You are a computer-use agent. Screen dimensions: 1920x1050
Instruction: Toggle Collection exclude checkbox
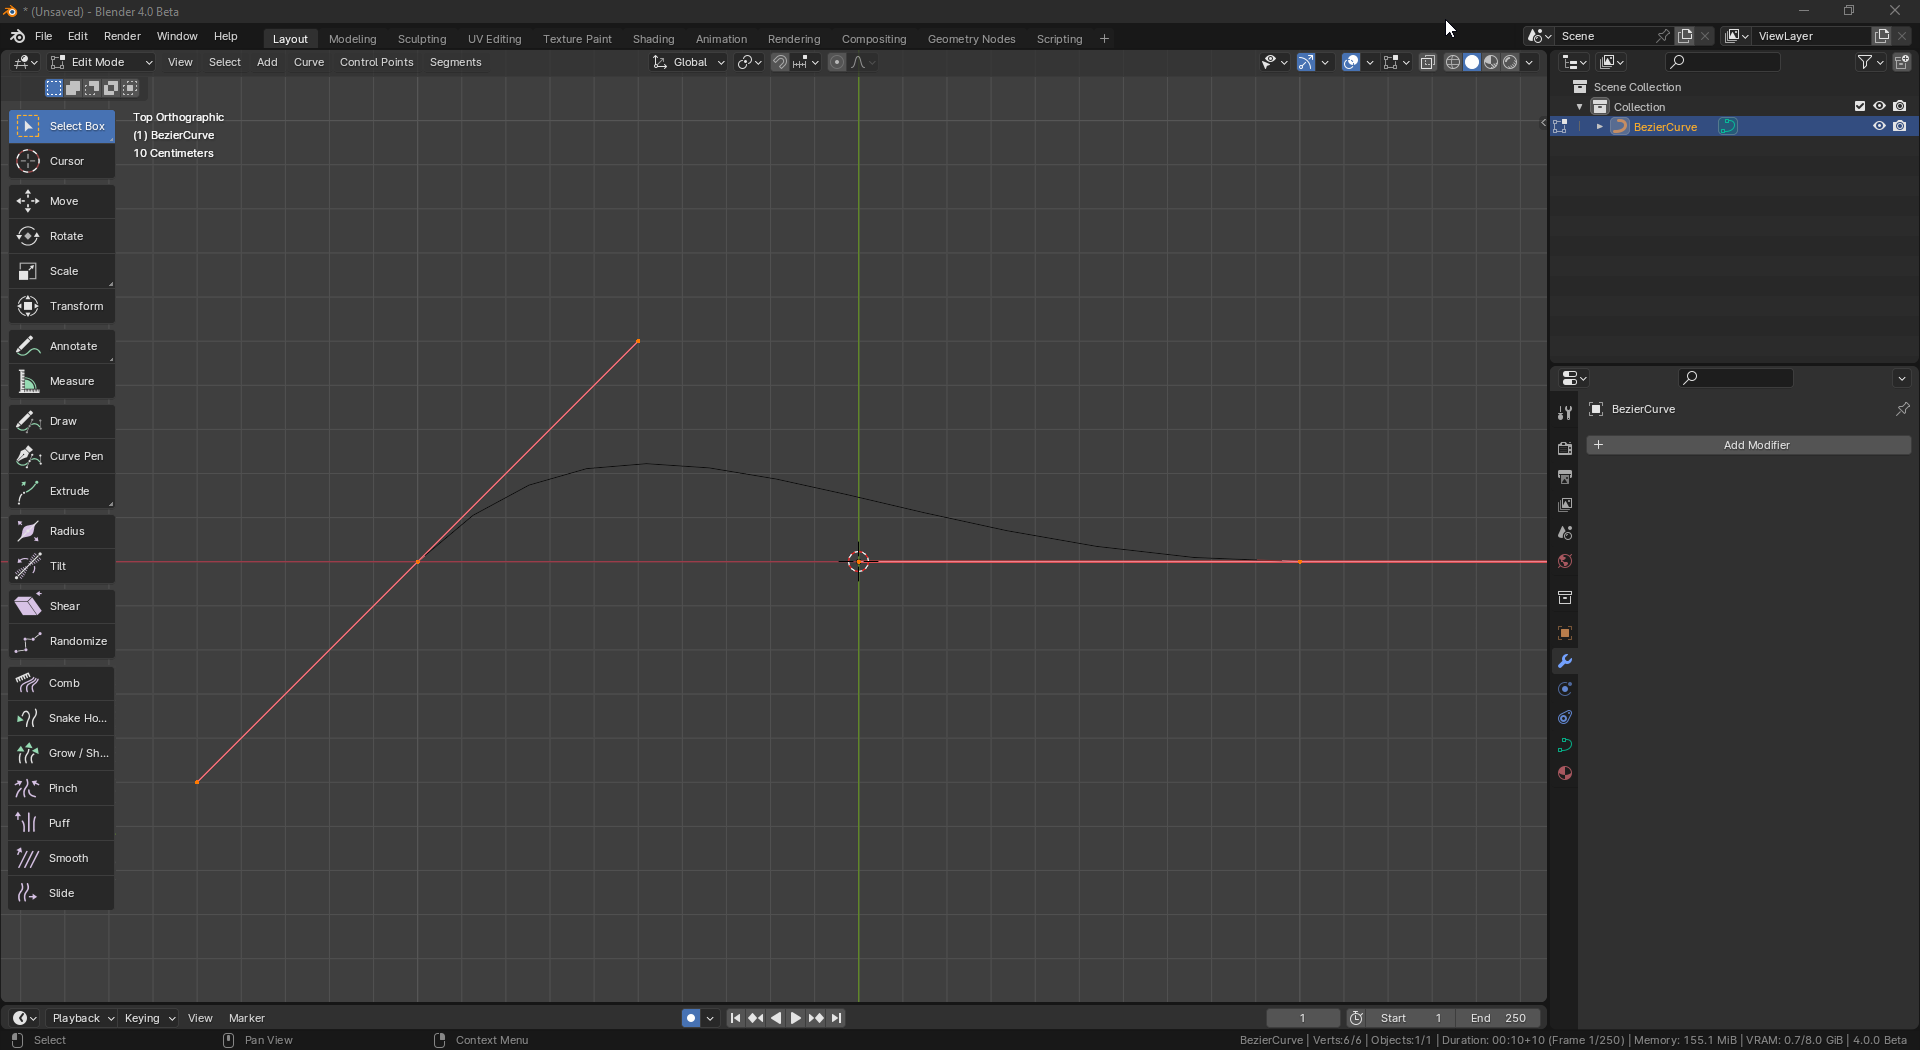tap(1860, 106)
